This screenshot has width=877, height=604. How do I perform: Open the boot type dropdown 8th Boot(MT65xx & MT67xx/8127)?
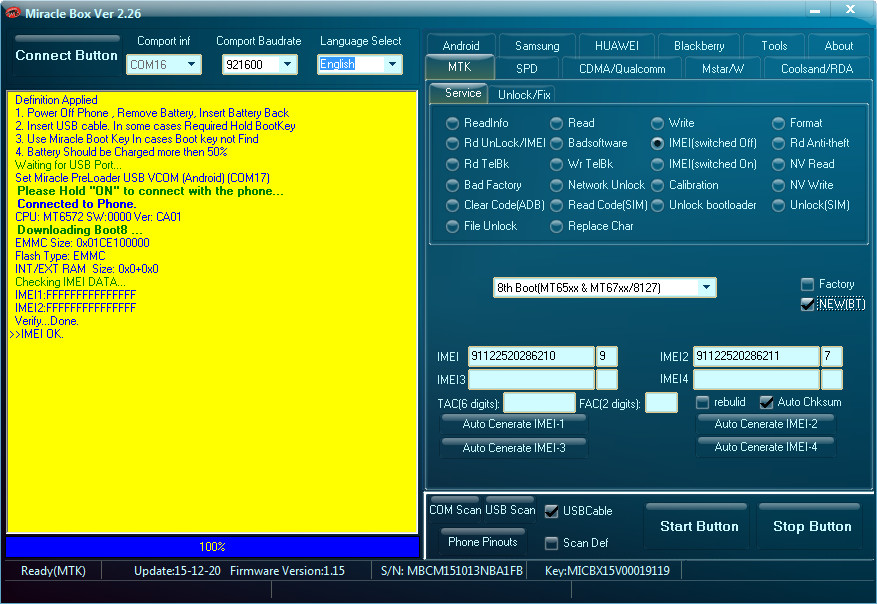point(605,287)
